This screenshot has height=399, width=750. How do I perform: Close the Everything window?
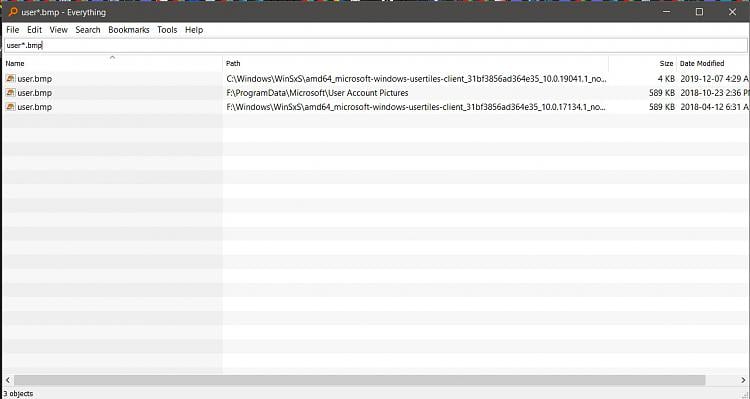732,12
